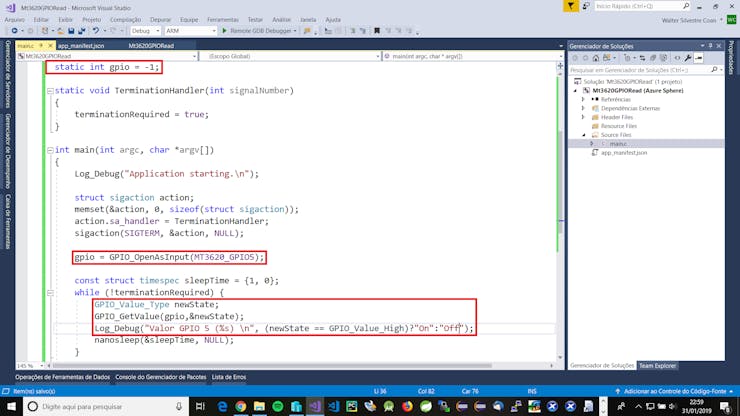740x416 pixels.
Task: Switch to the Team Explorer tab
Action: click(x=657, y=365)
